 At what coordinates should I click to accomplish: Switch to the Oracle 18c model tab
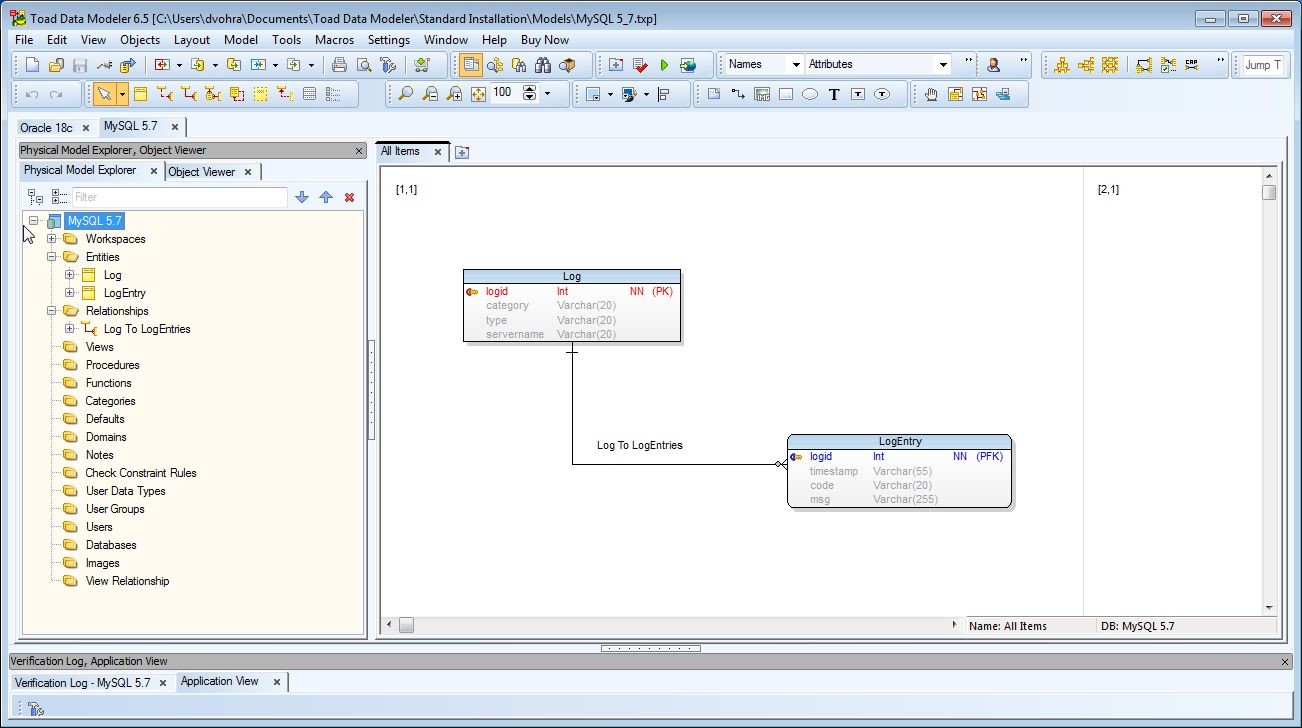click(47, 128)
